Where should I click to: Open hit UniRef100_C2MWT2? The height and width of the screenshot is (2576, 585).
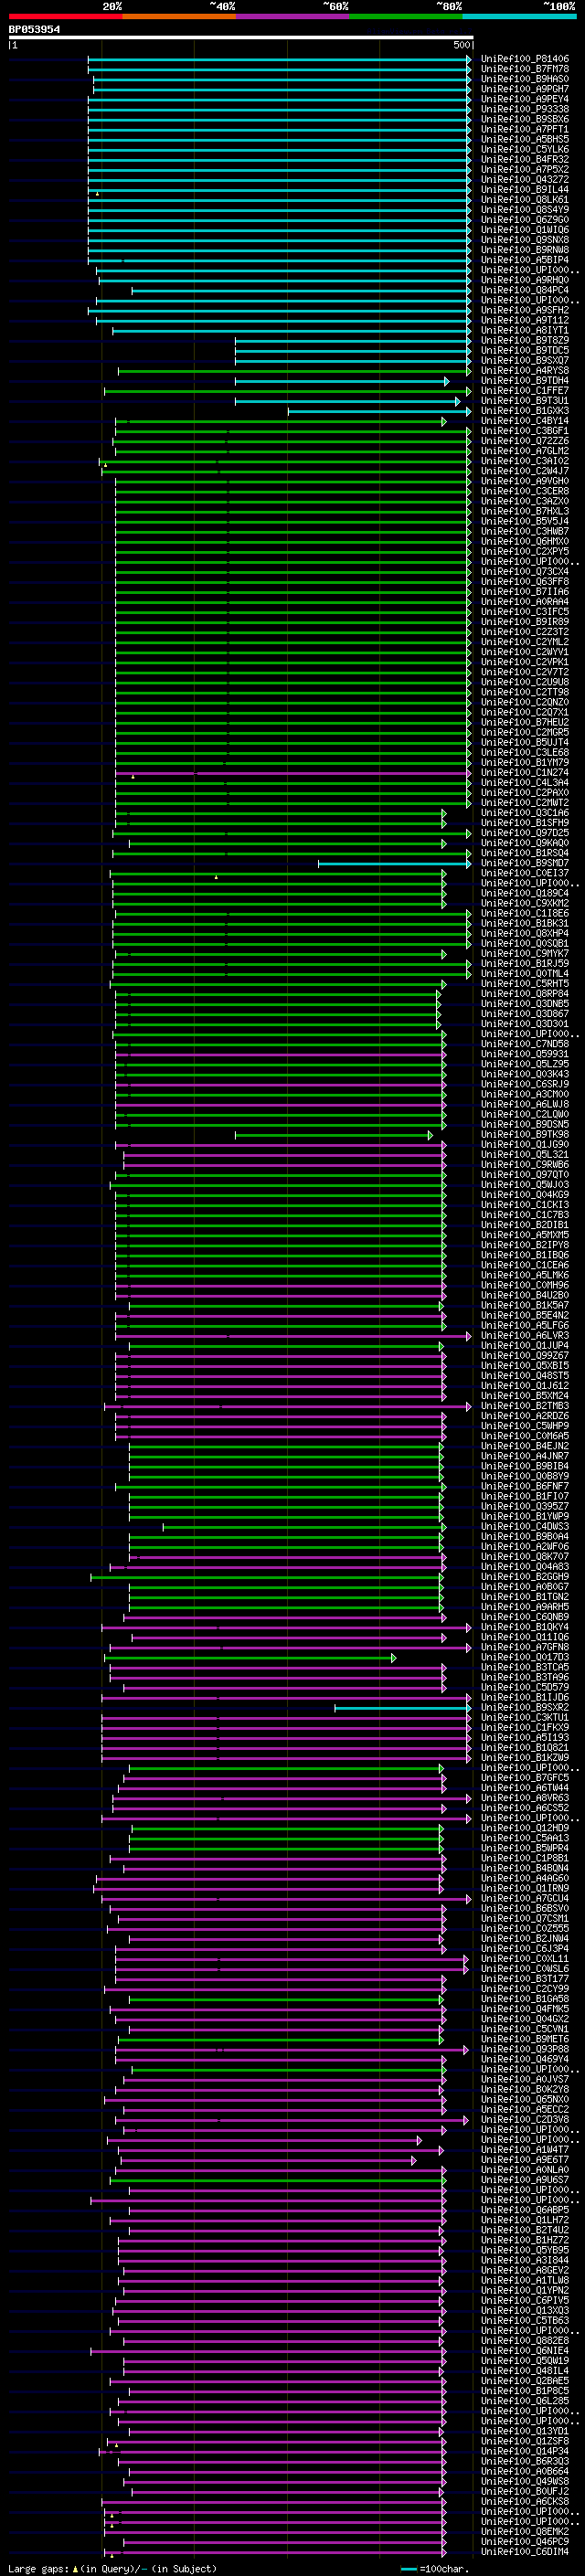click(525, 803)
